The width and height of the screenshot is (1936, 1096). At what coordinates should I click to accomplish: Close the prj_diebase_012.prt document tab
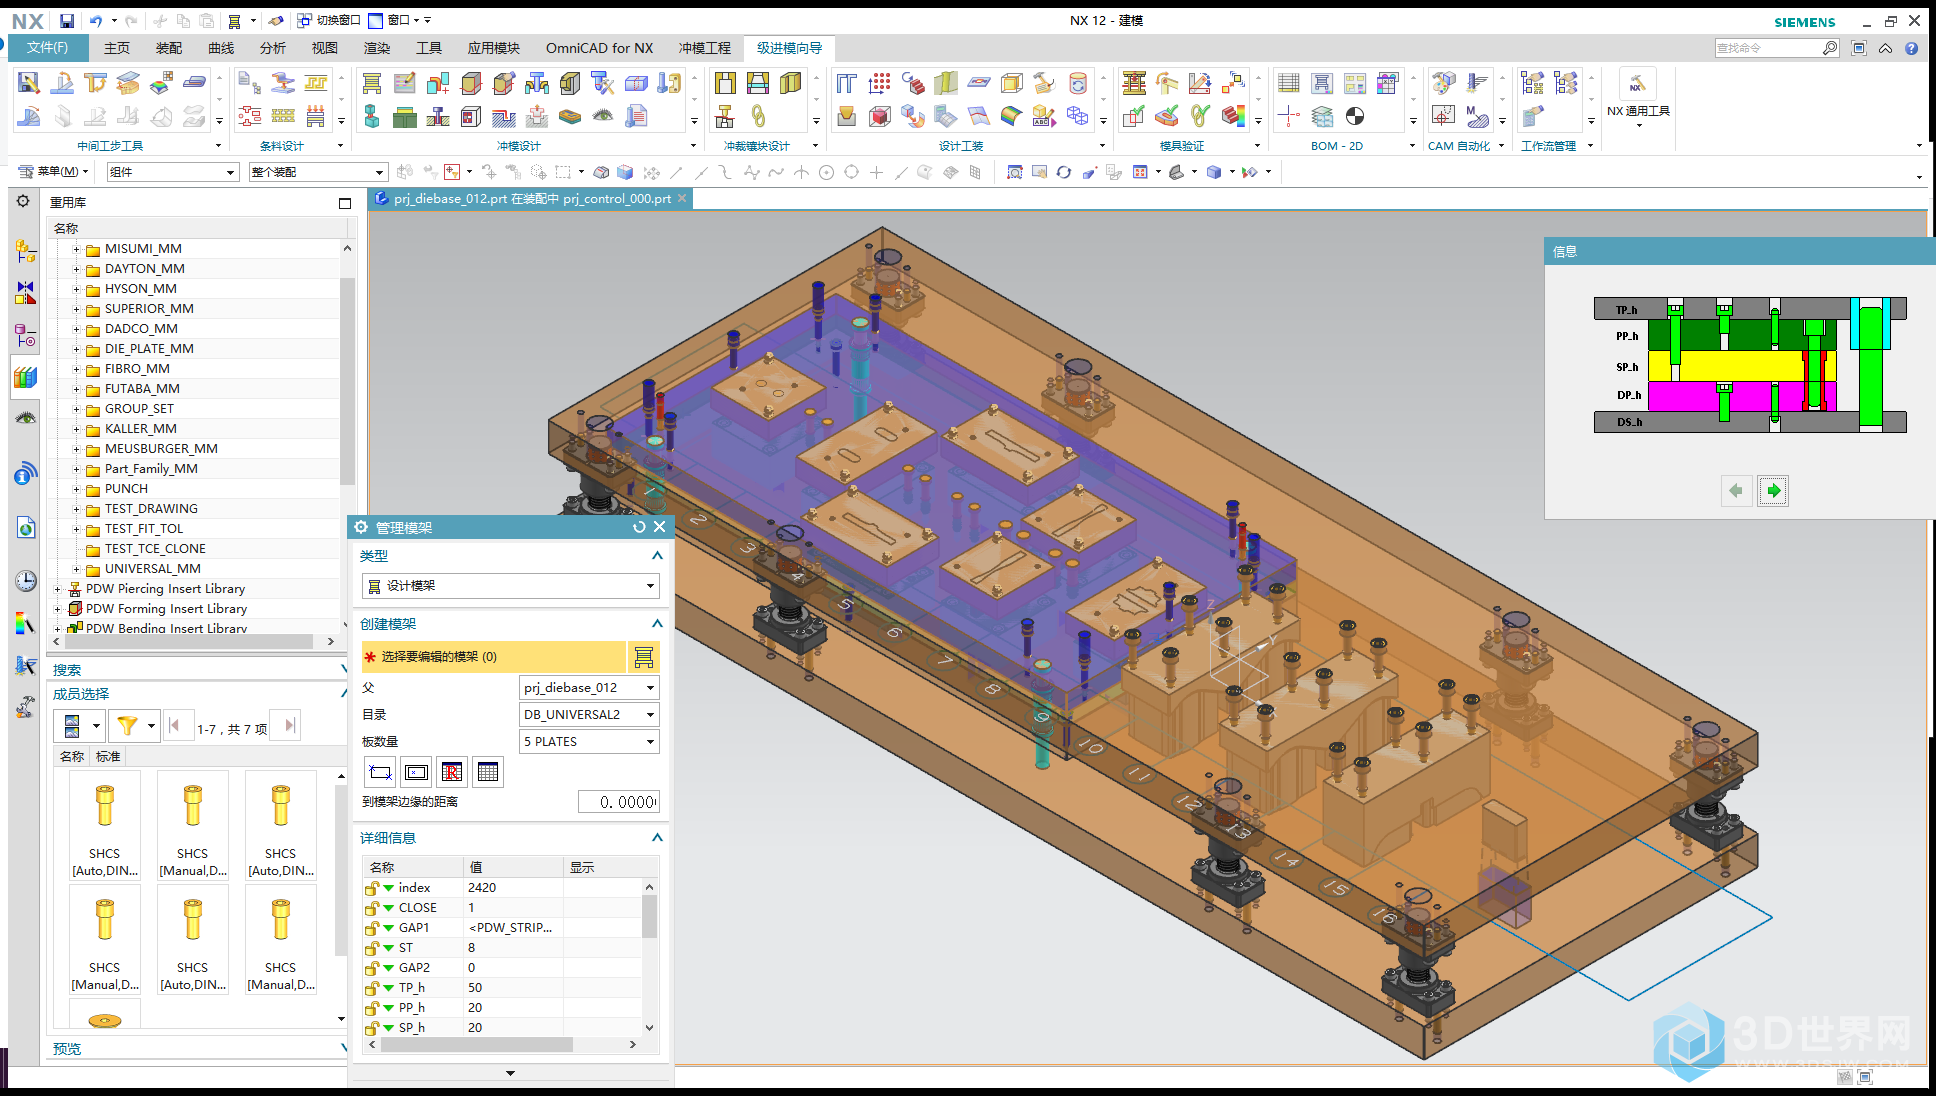click(683, 199)
